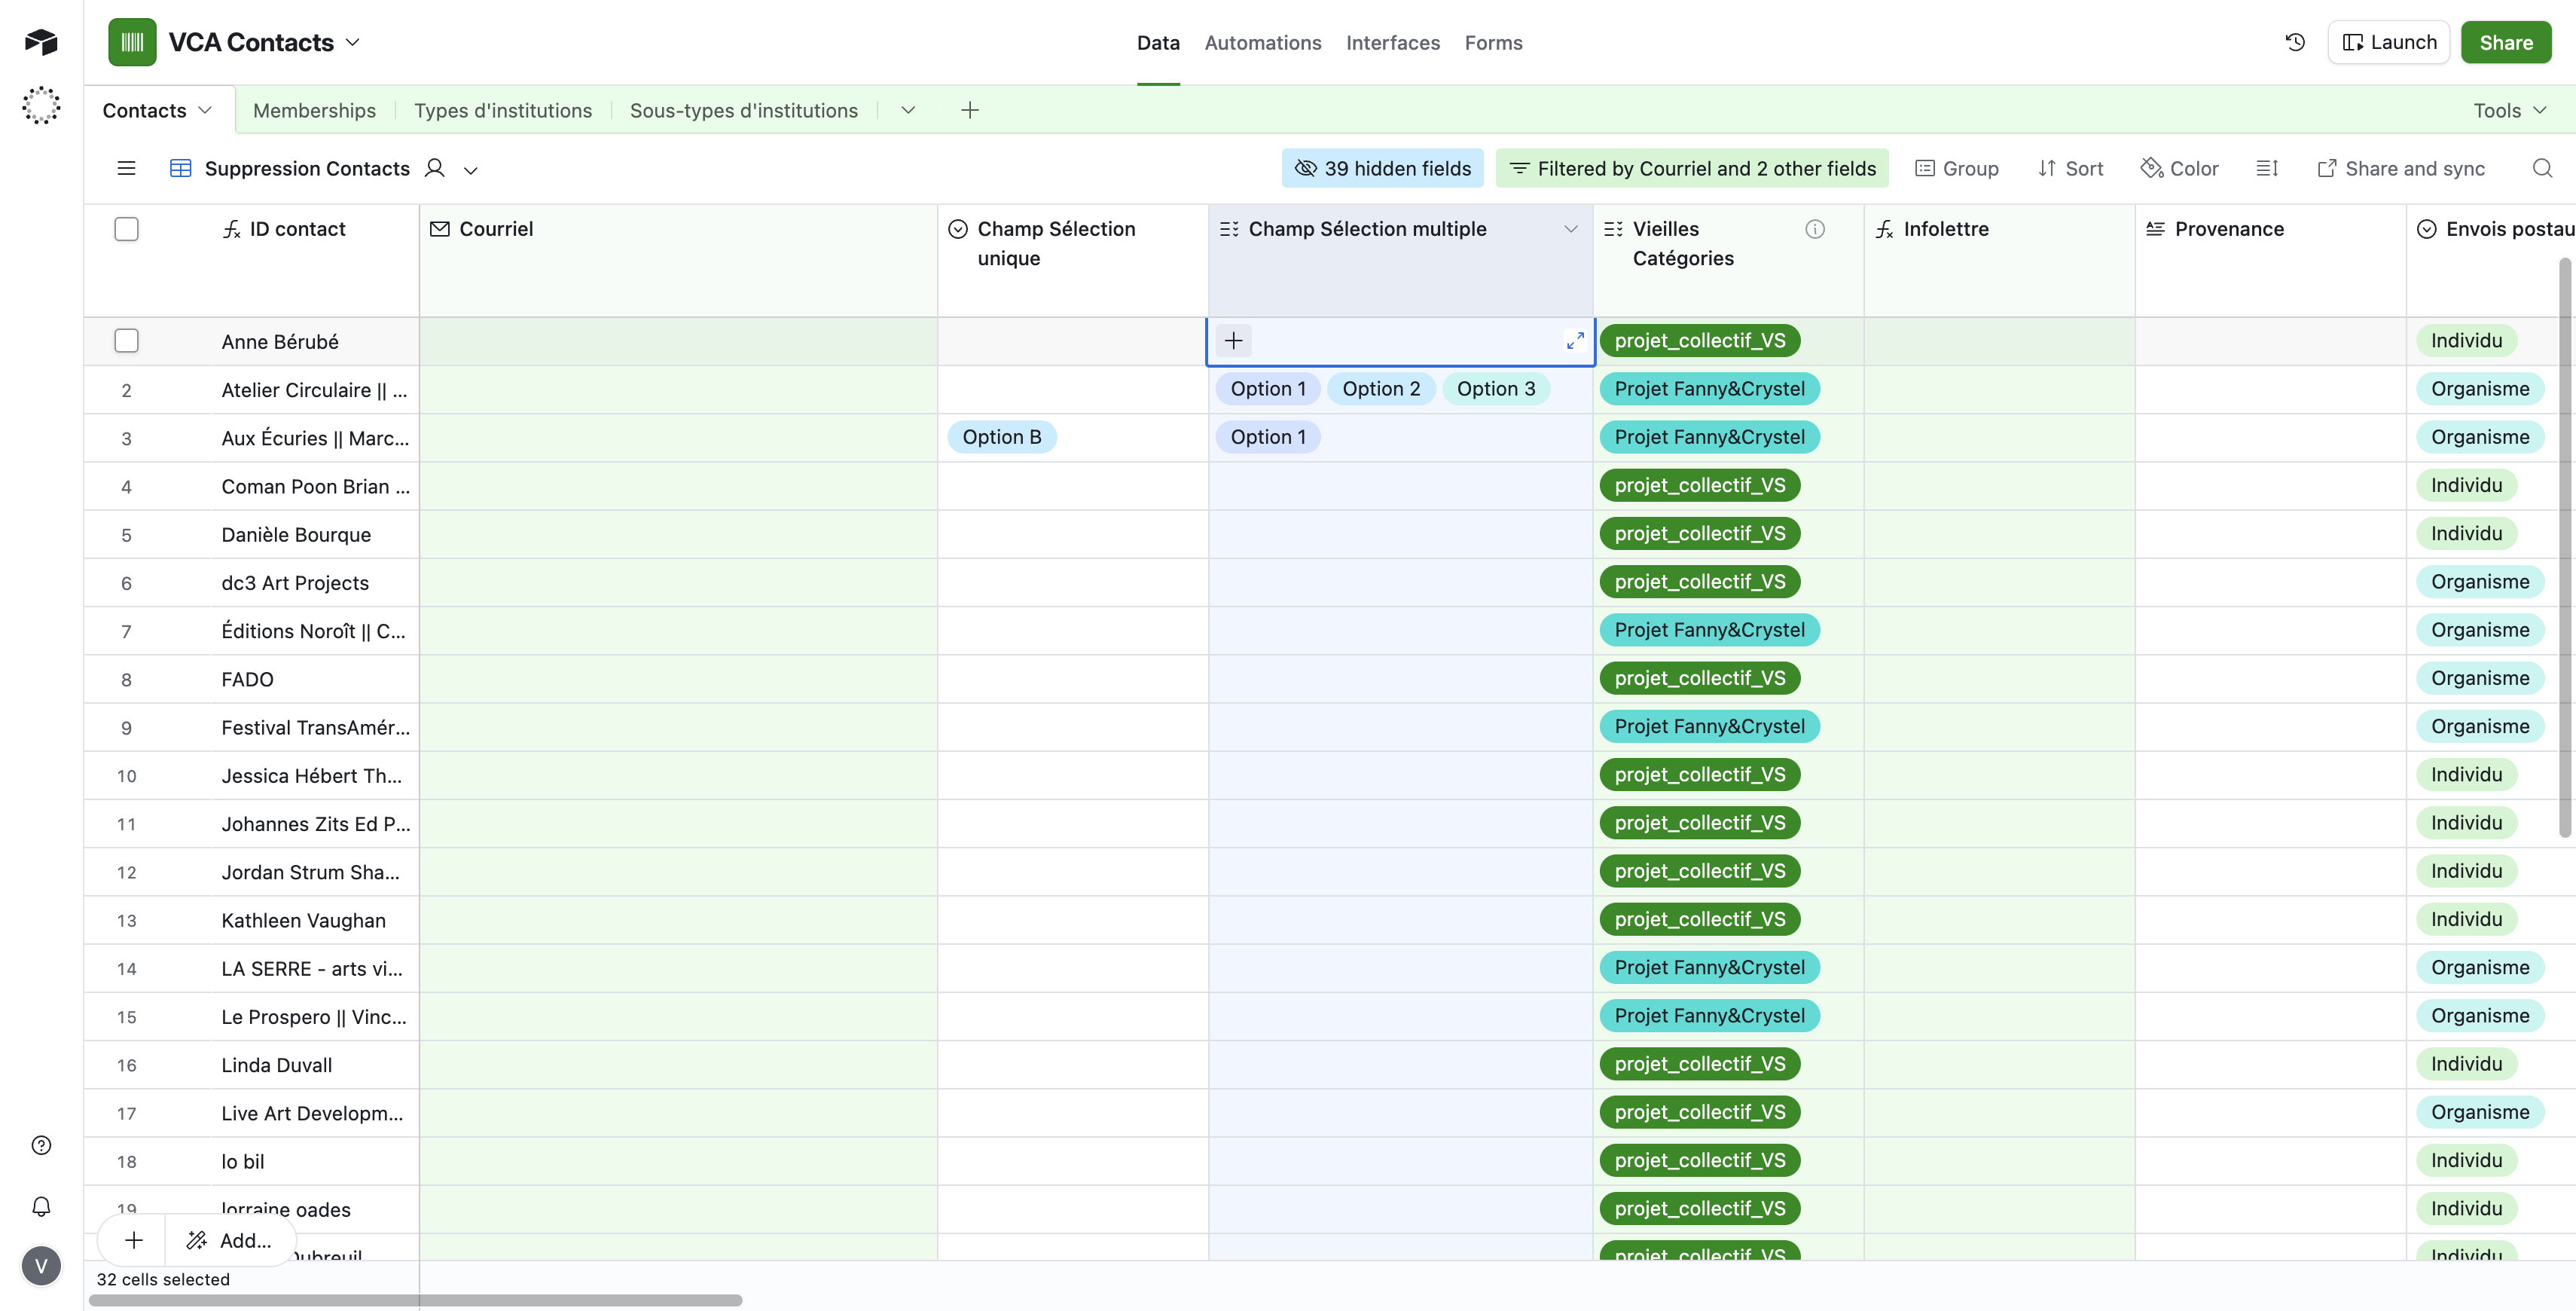
Task: Expand the more tables chevron
Action: (x=907, y=110)
